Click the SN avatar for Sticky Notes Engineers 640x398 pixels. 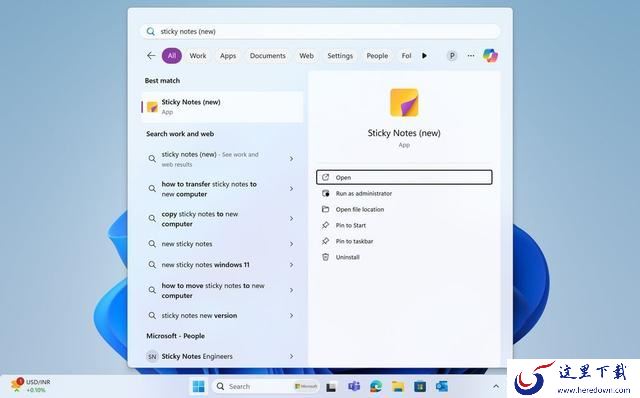[x=152, y=356]
